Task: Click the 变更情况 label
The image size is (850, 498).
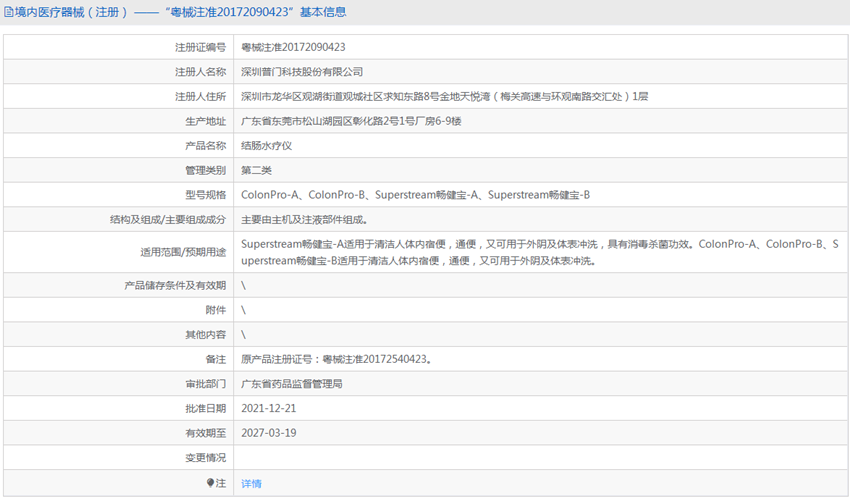Action: point(205,458)
